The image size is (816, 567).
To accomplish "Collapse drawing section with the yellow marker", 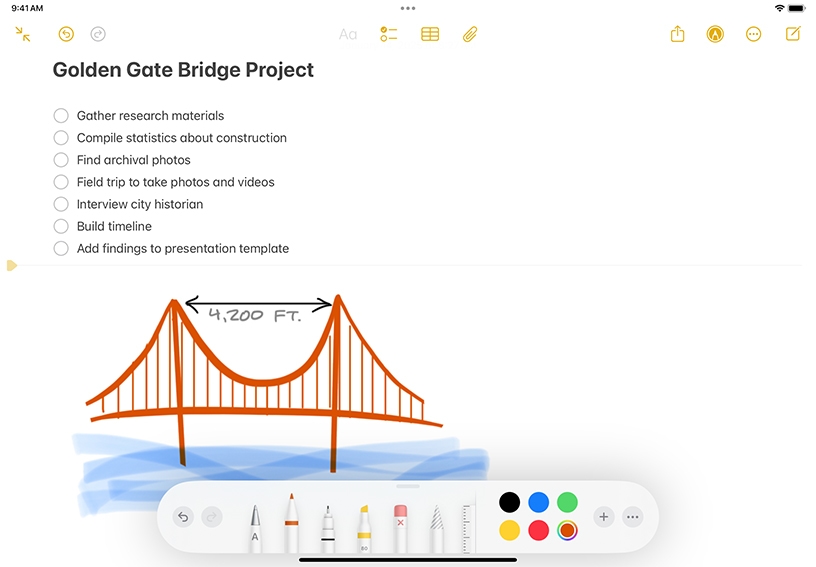I will coord(11,265).
